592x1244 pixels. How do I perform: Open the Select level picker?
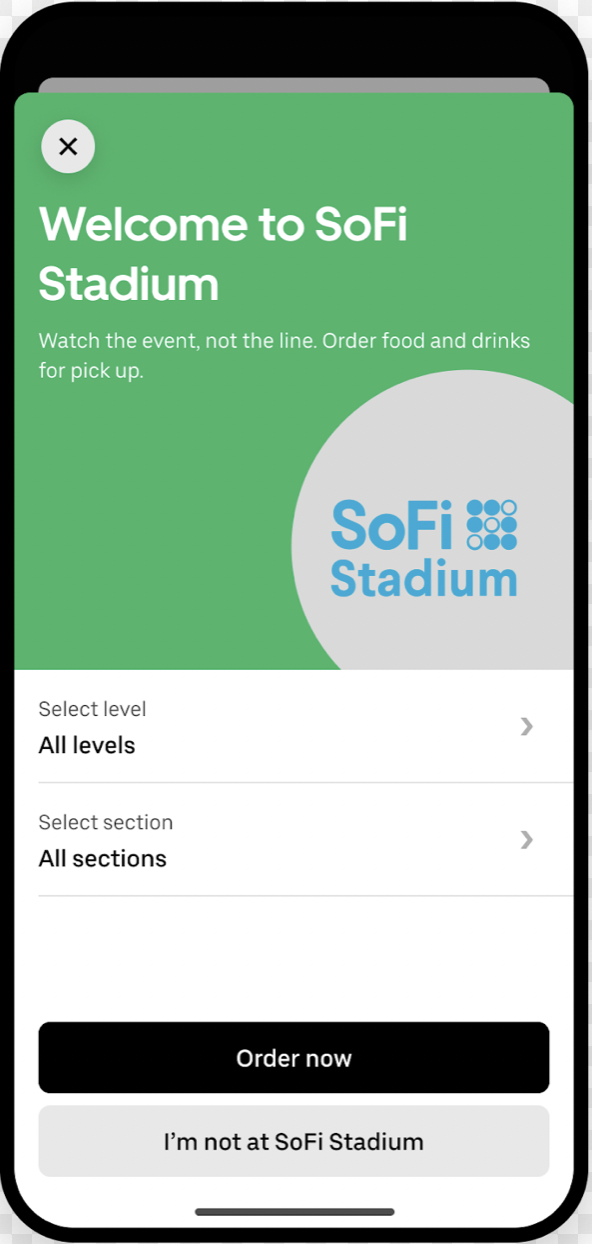click(293, 727)
